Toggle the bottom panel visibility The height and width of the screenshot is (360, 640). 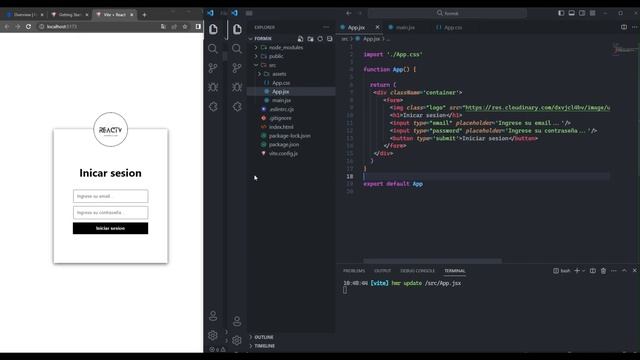coord(571,13)
